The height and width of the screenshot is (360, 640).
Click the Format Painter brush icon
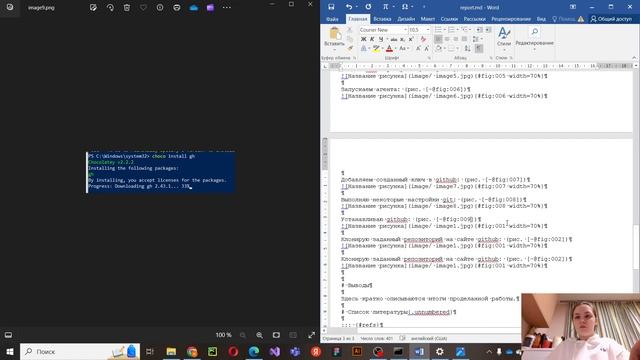(x=350, y=48)
